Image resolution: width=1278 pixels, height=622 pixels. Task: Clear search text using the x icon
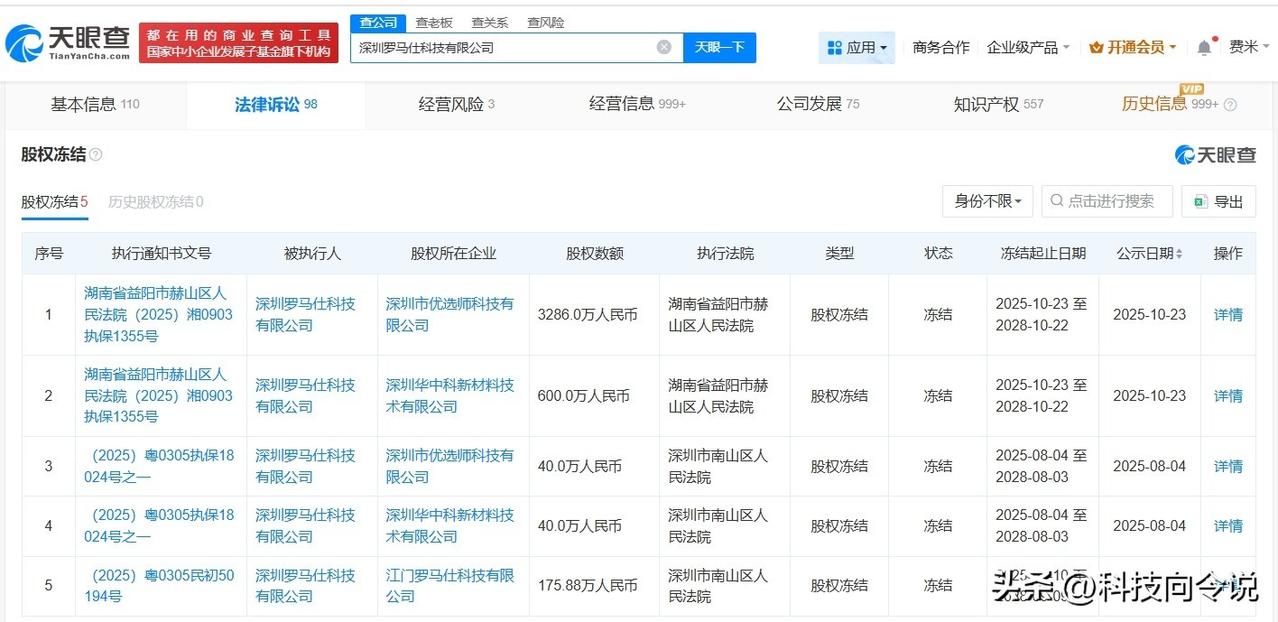tap(663, 47)
